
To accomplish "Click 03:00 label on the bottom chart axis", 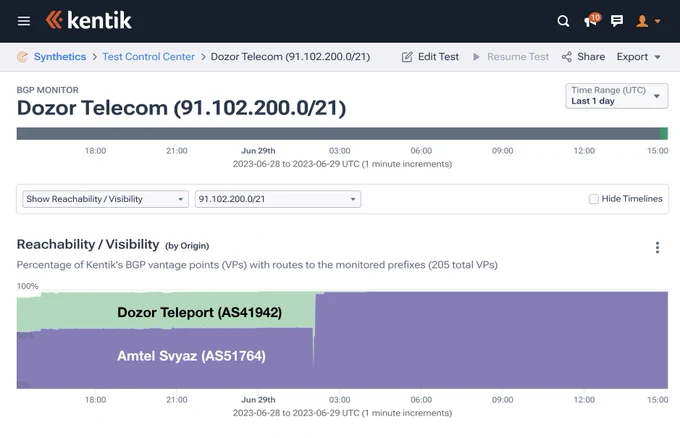I will click(339, 399).
